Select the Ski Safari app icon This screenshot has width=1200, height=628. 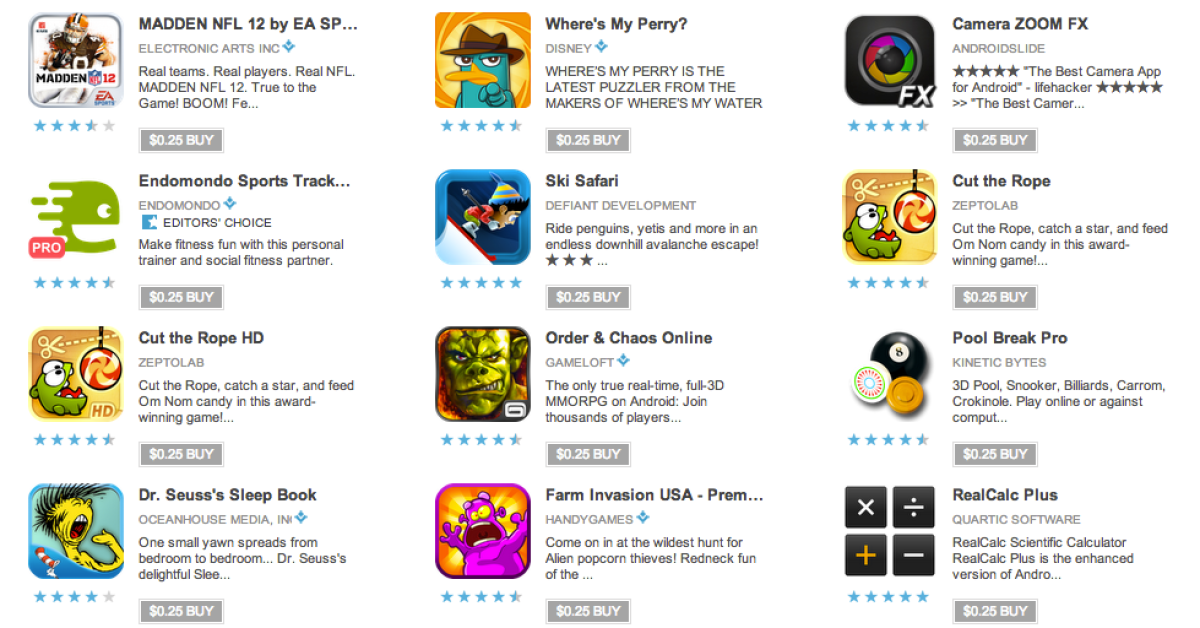click(483, 217)
